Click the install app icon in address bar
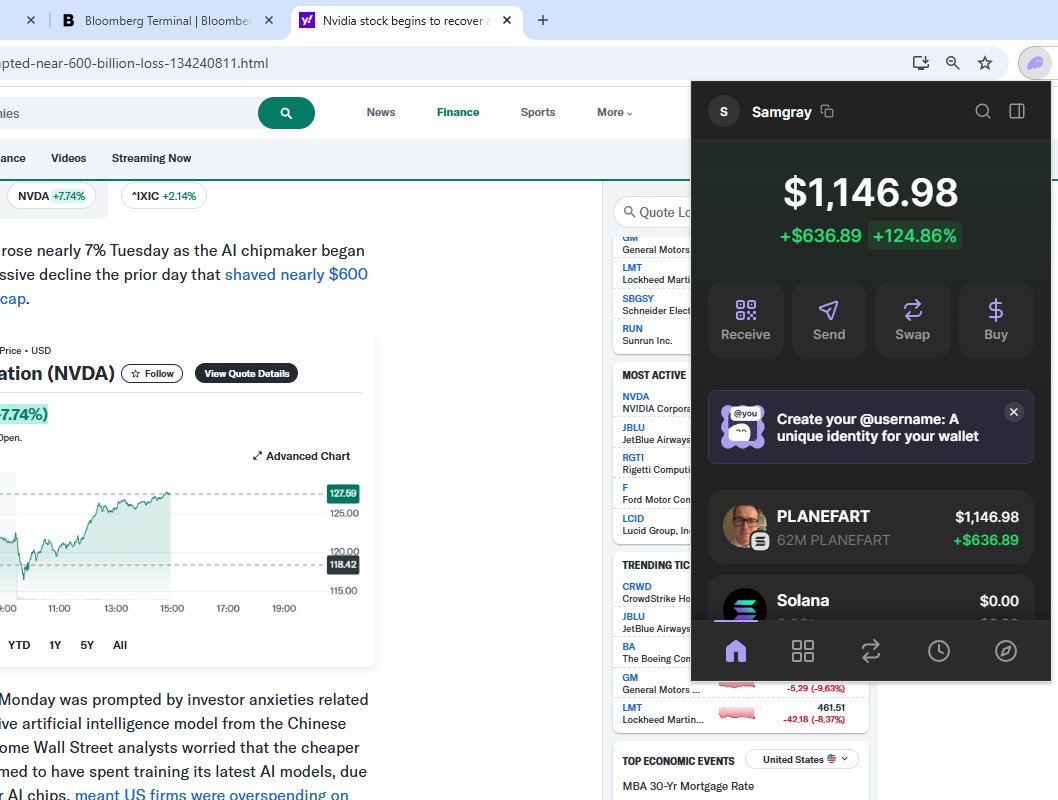 click(920, 63)
